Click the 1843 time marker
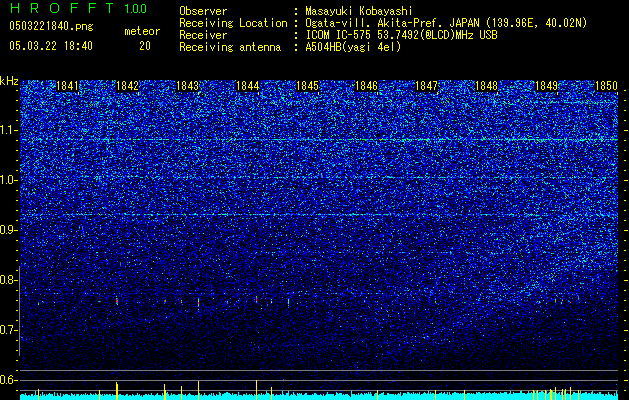 [x=187, y=86]
